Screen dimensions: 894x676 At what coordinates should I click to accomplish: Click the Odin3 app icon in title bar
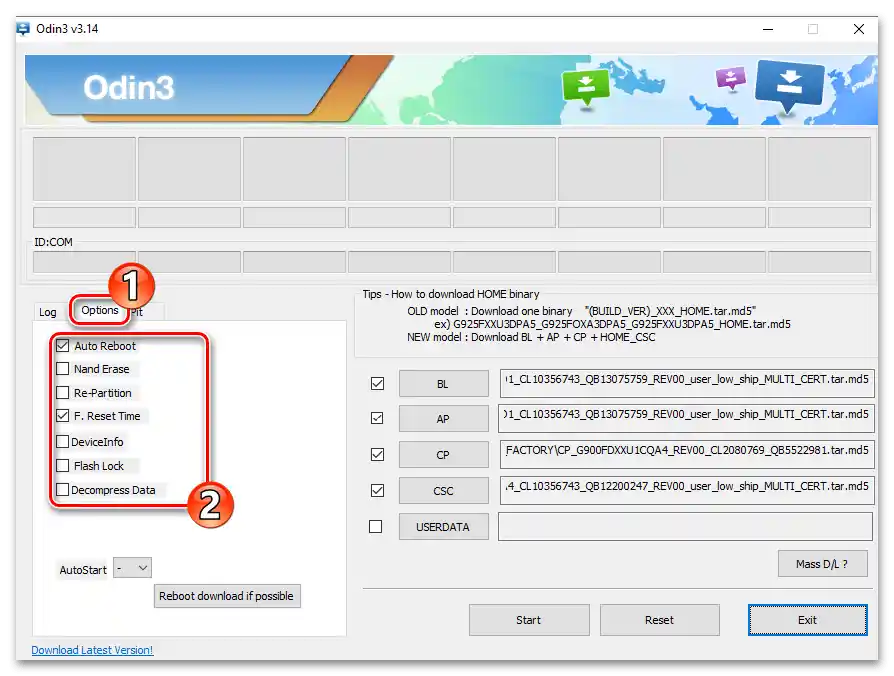(x=23, y=28)
